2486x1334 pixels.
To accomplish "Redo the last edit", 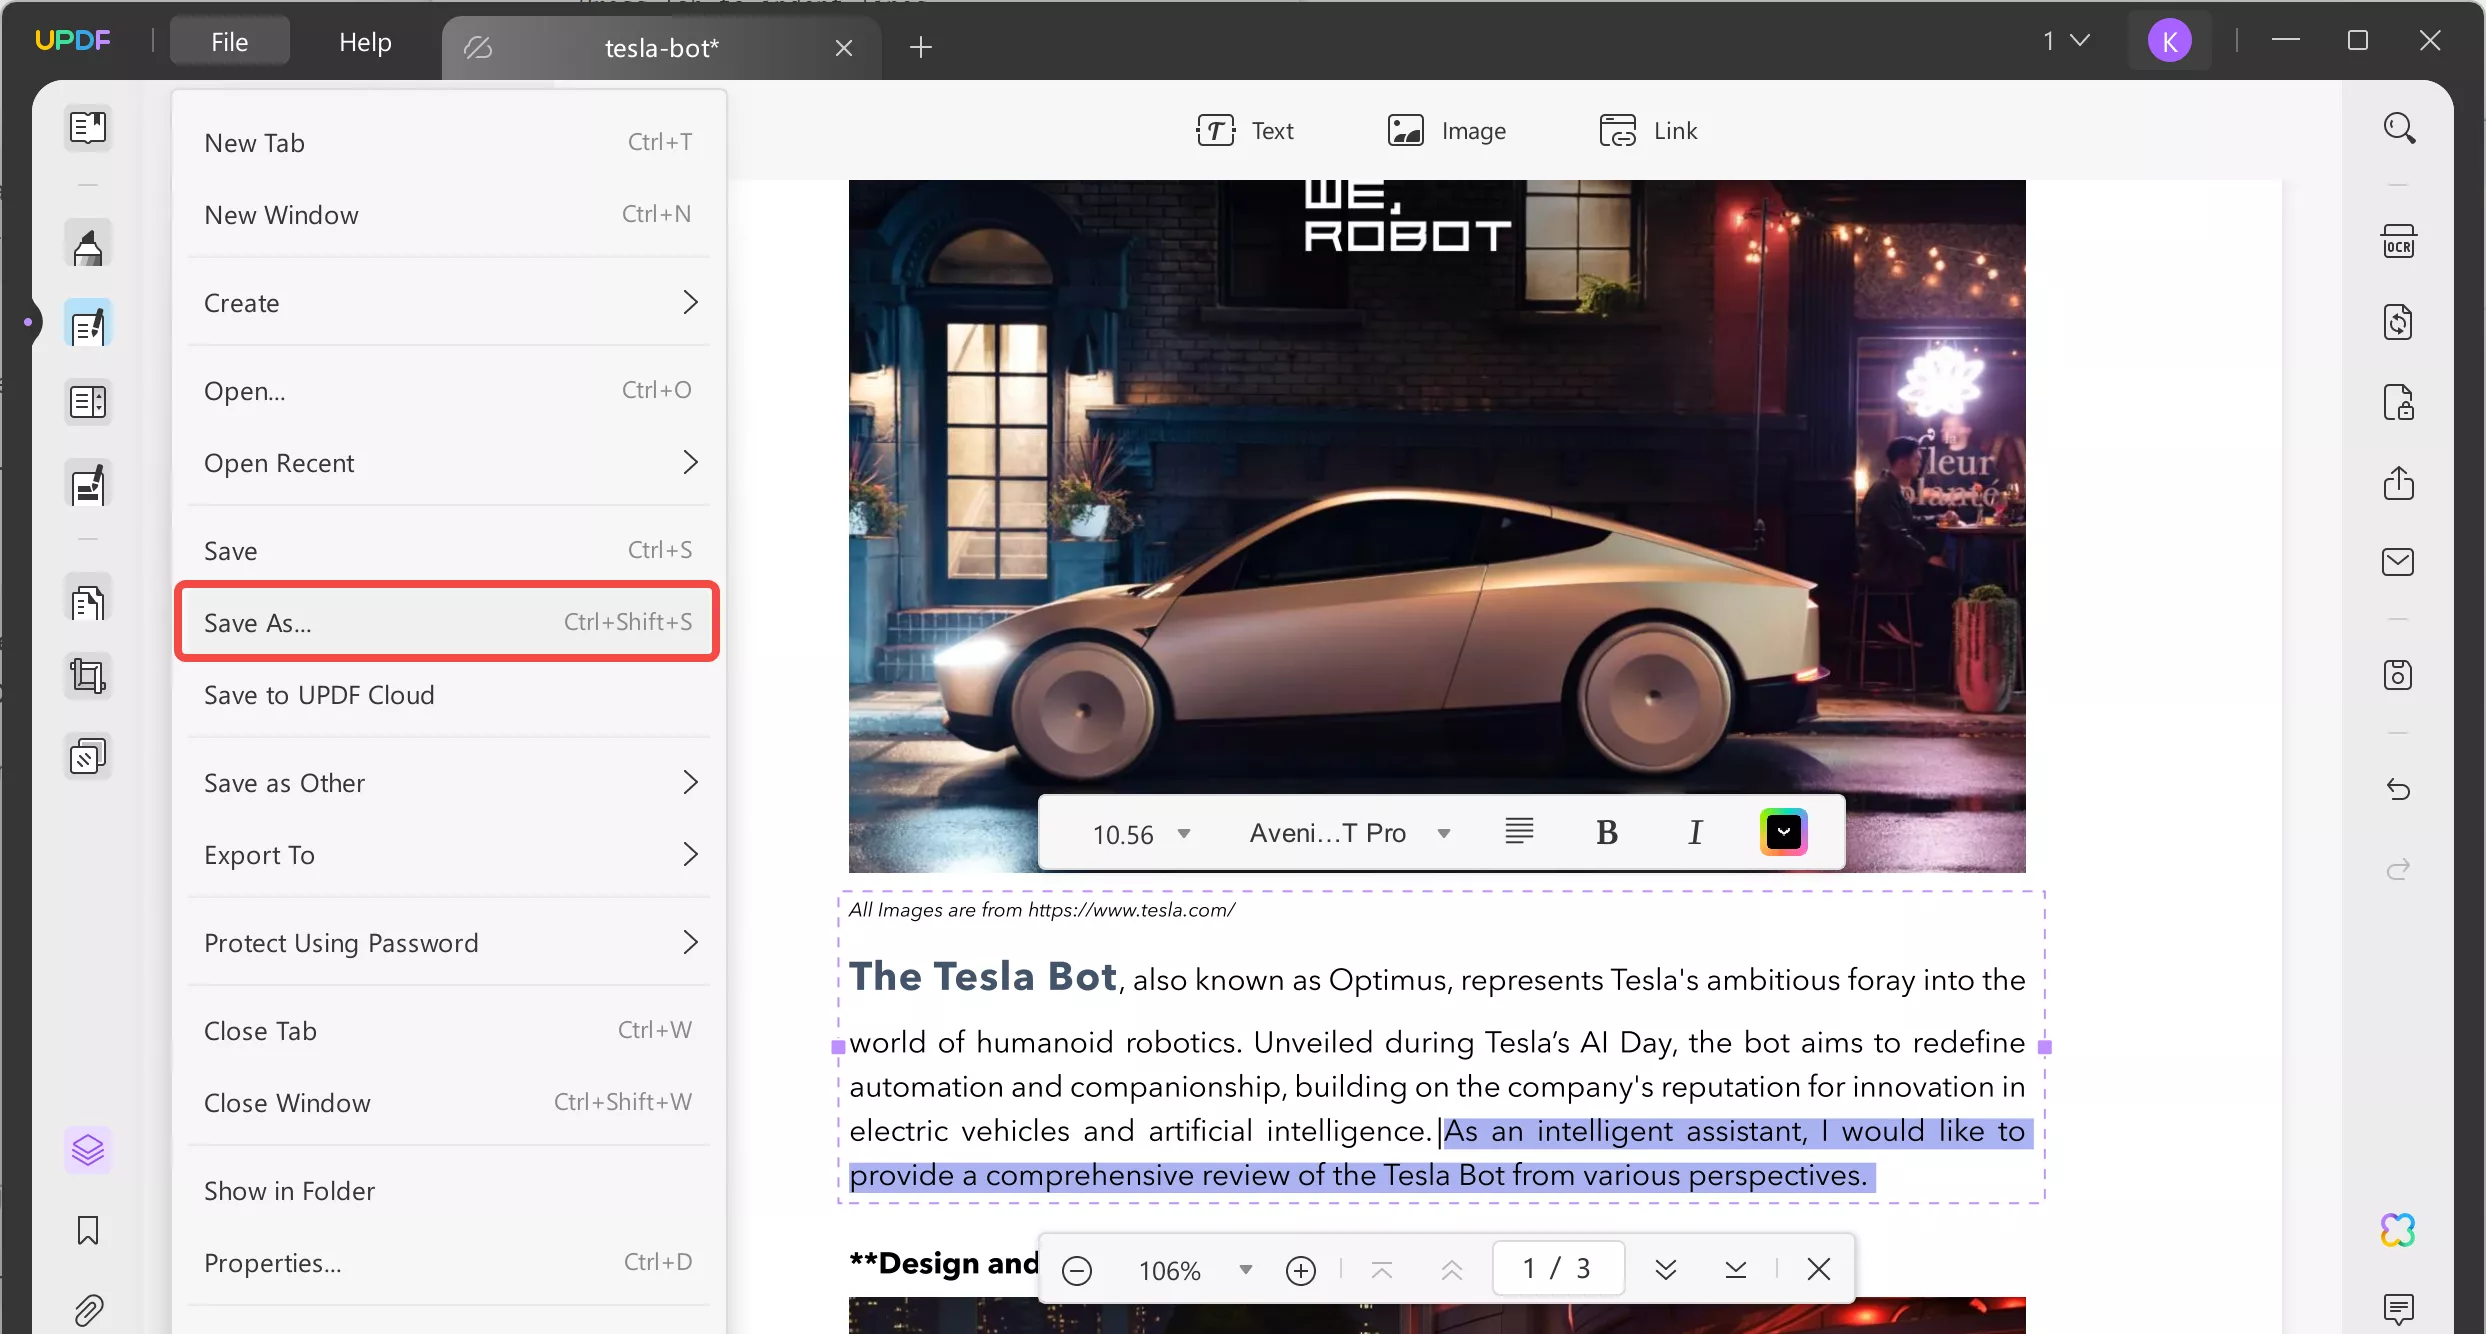I will [2399, 869].
